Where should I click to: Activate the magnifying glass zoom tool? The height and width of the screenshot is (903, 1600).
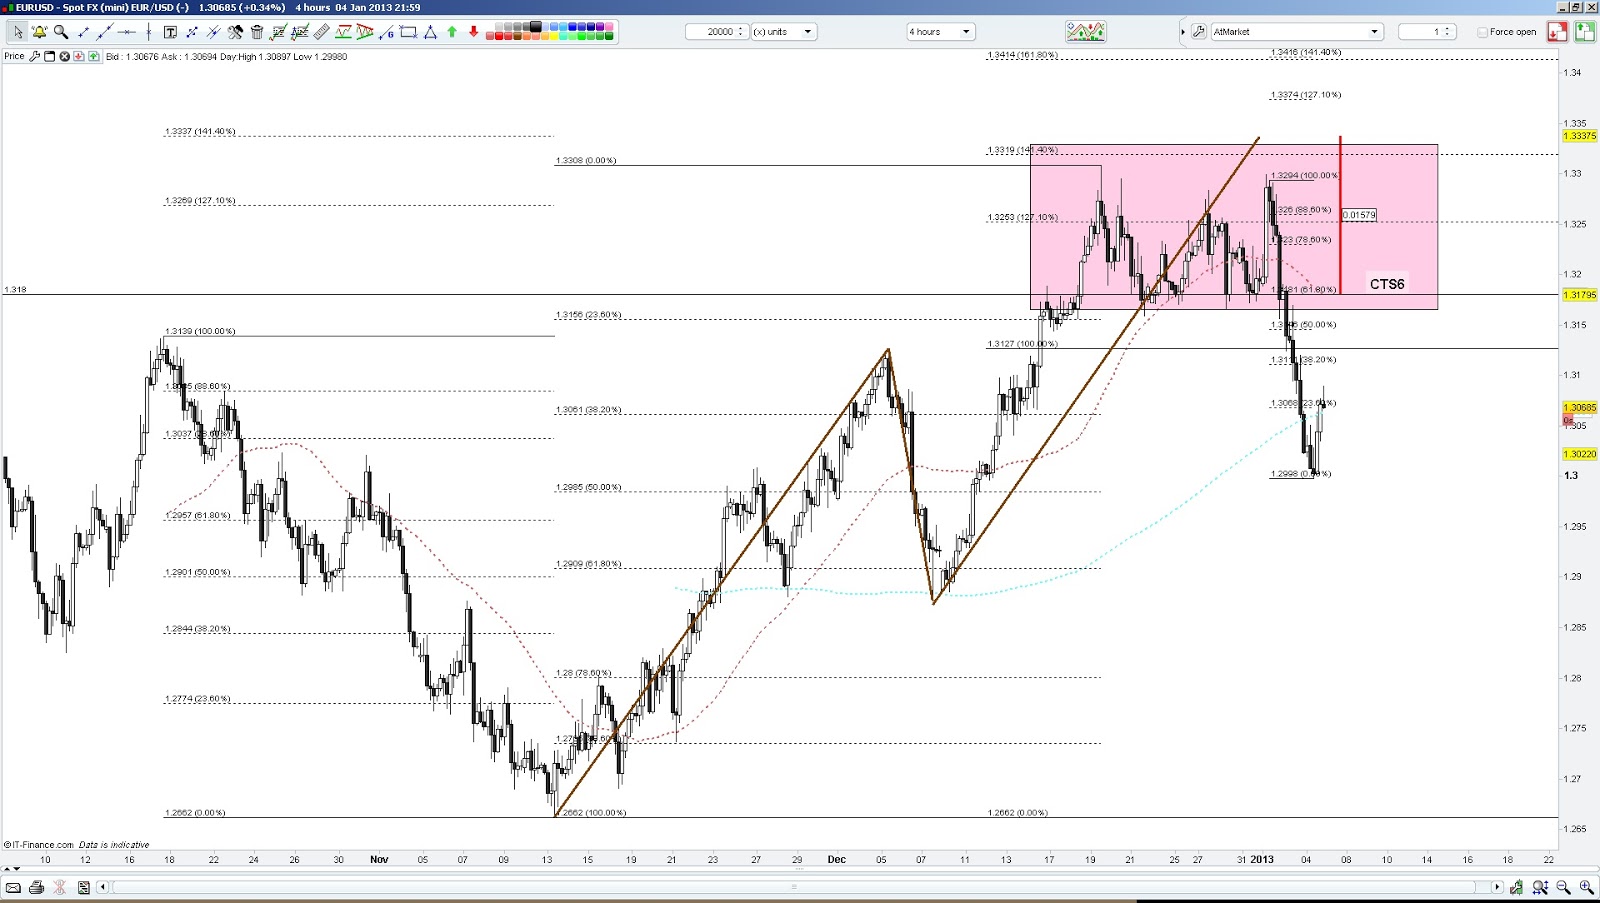click(x=61, y=32)
